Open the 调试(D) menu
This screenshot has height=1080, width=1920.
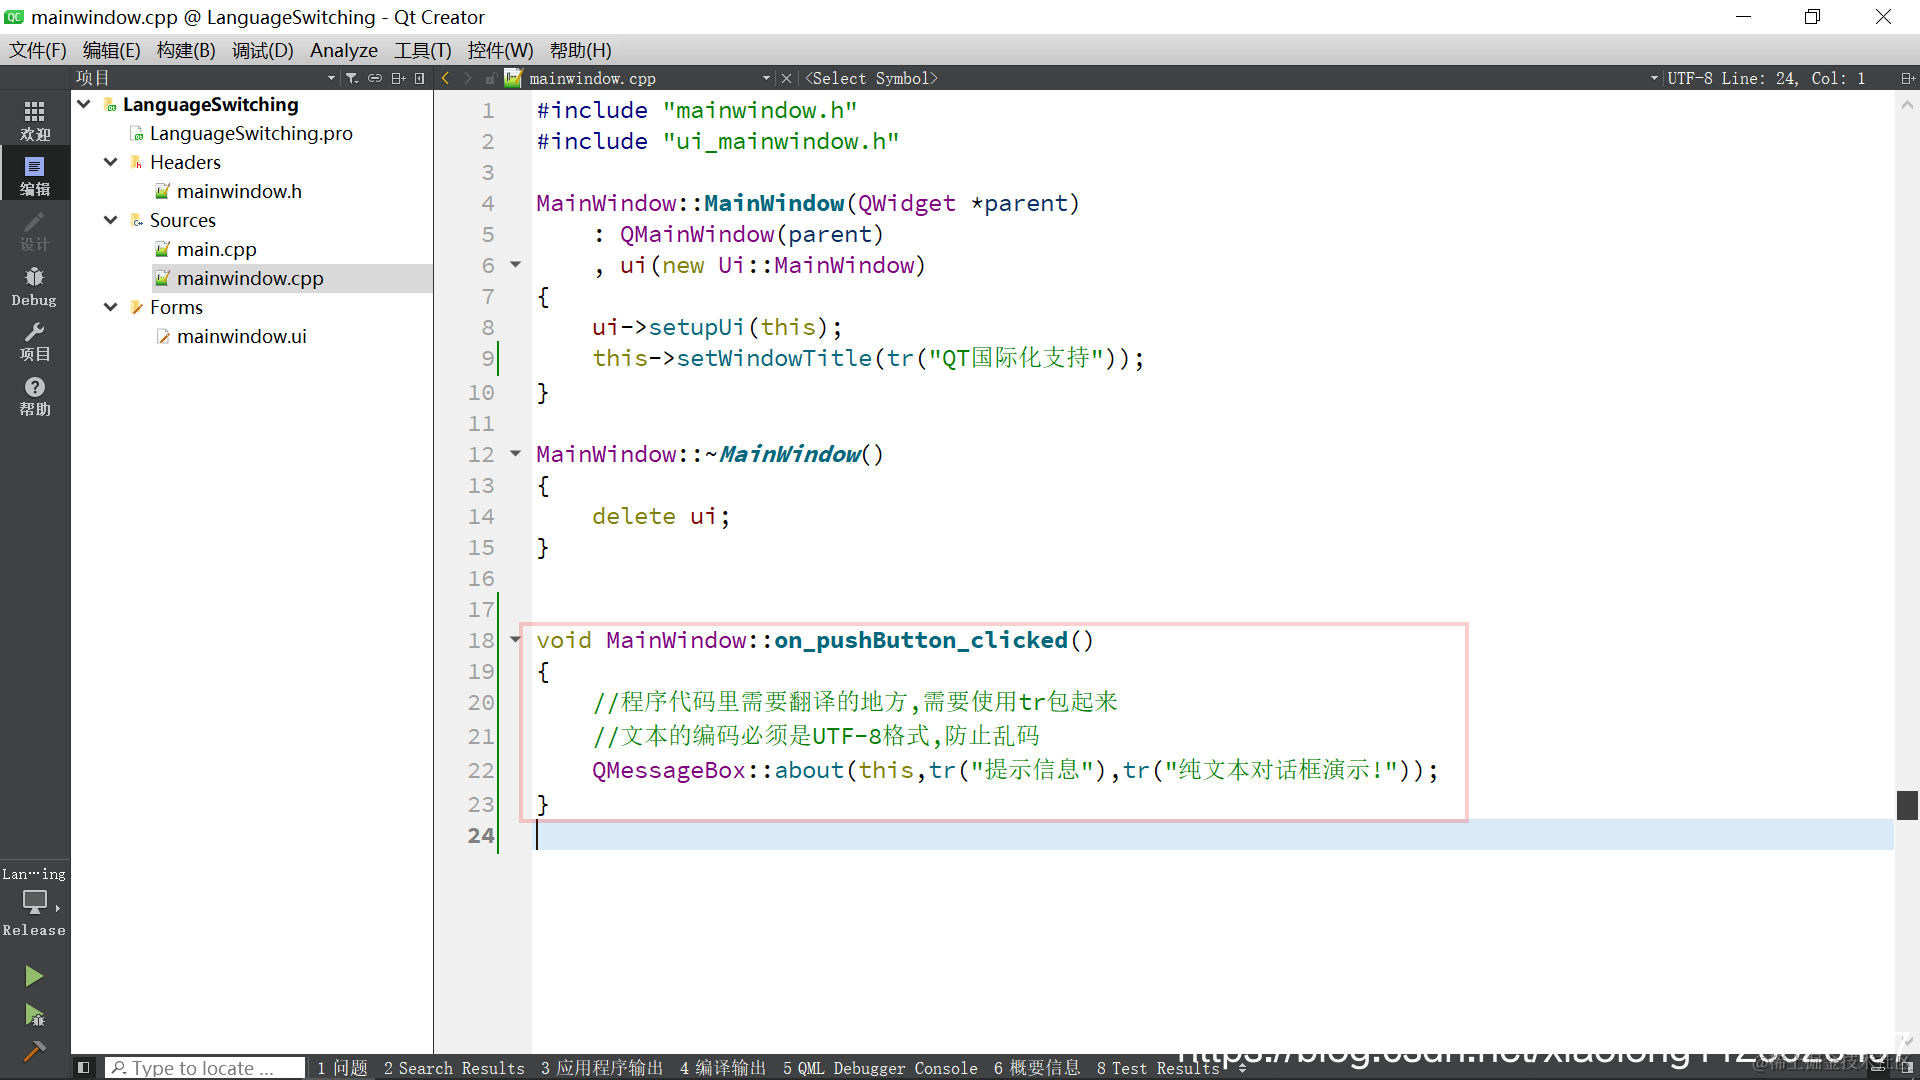click(263, 50)
